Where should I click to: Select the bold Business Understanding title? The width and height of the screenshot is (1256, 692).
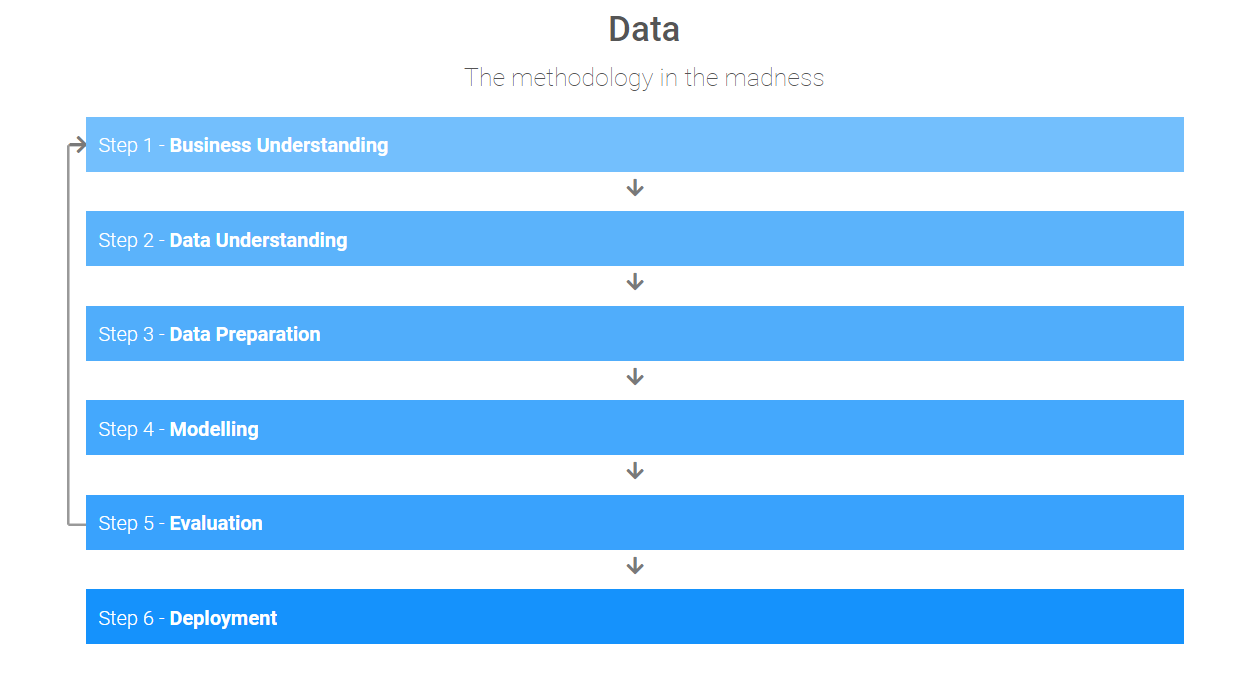tap(279, 145)
